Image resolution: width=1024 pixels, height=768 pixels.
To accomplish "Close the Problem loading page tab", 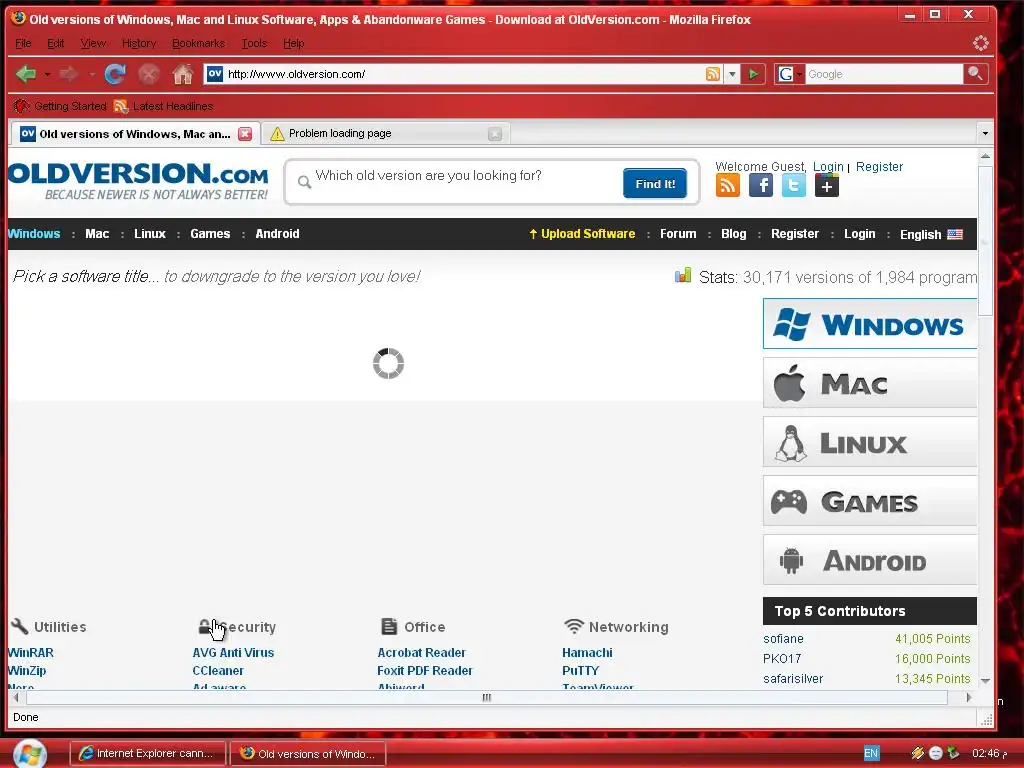I will pos(495,134).
